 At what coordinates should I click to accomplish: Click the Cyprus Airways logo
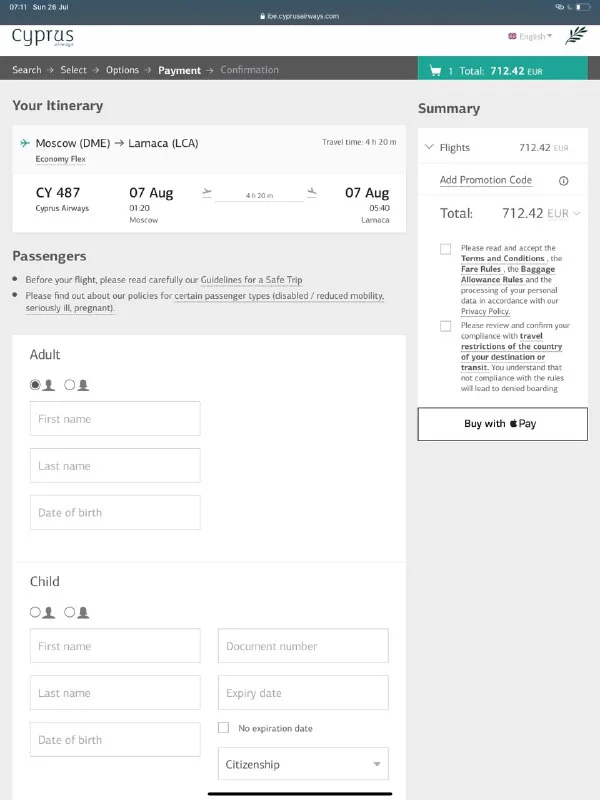(42, 38)
